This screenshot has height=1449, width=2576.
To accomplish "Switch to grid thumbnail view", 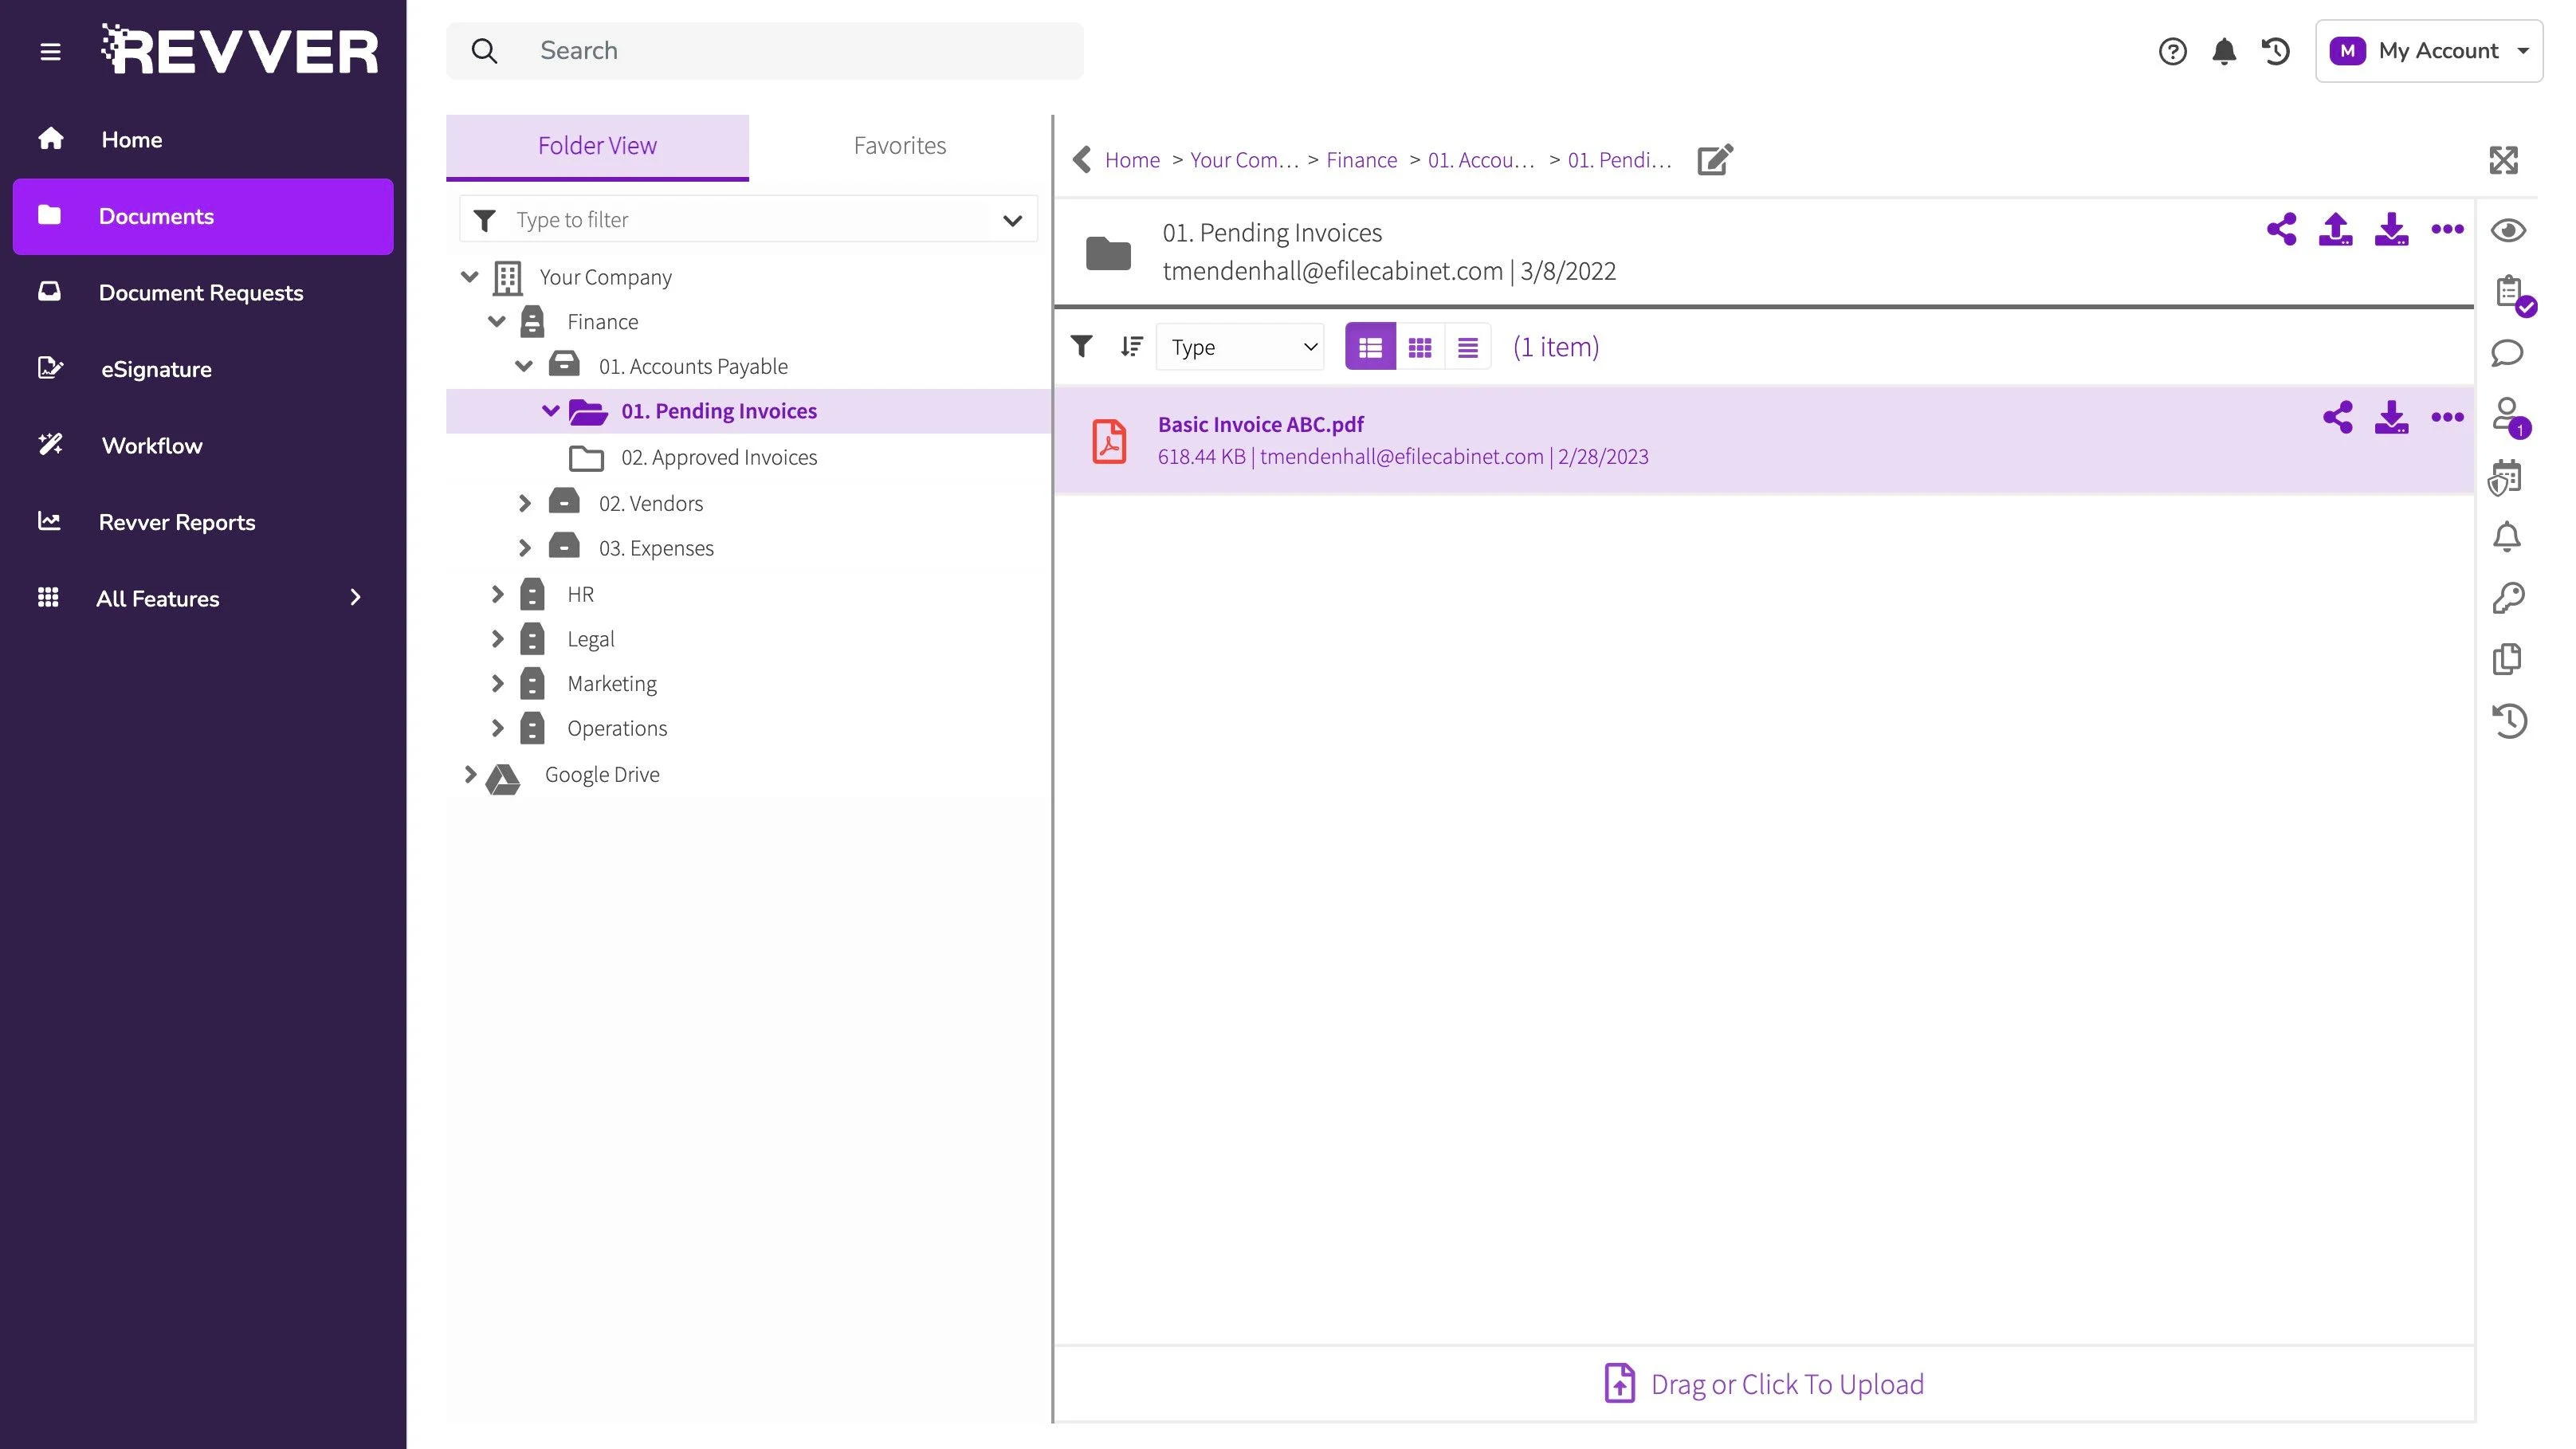I will (x=1419, y=346).
